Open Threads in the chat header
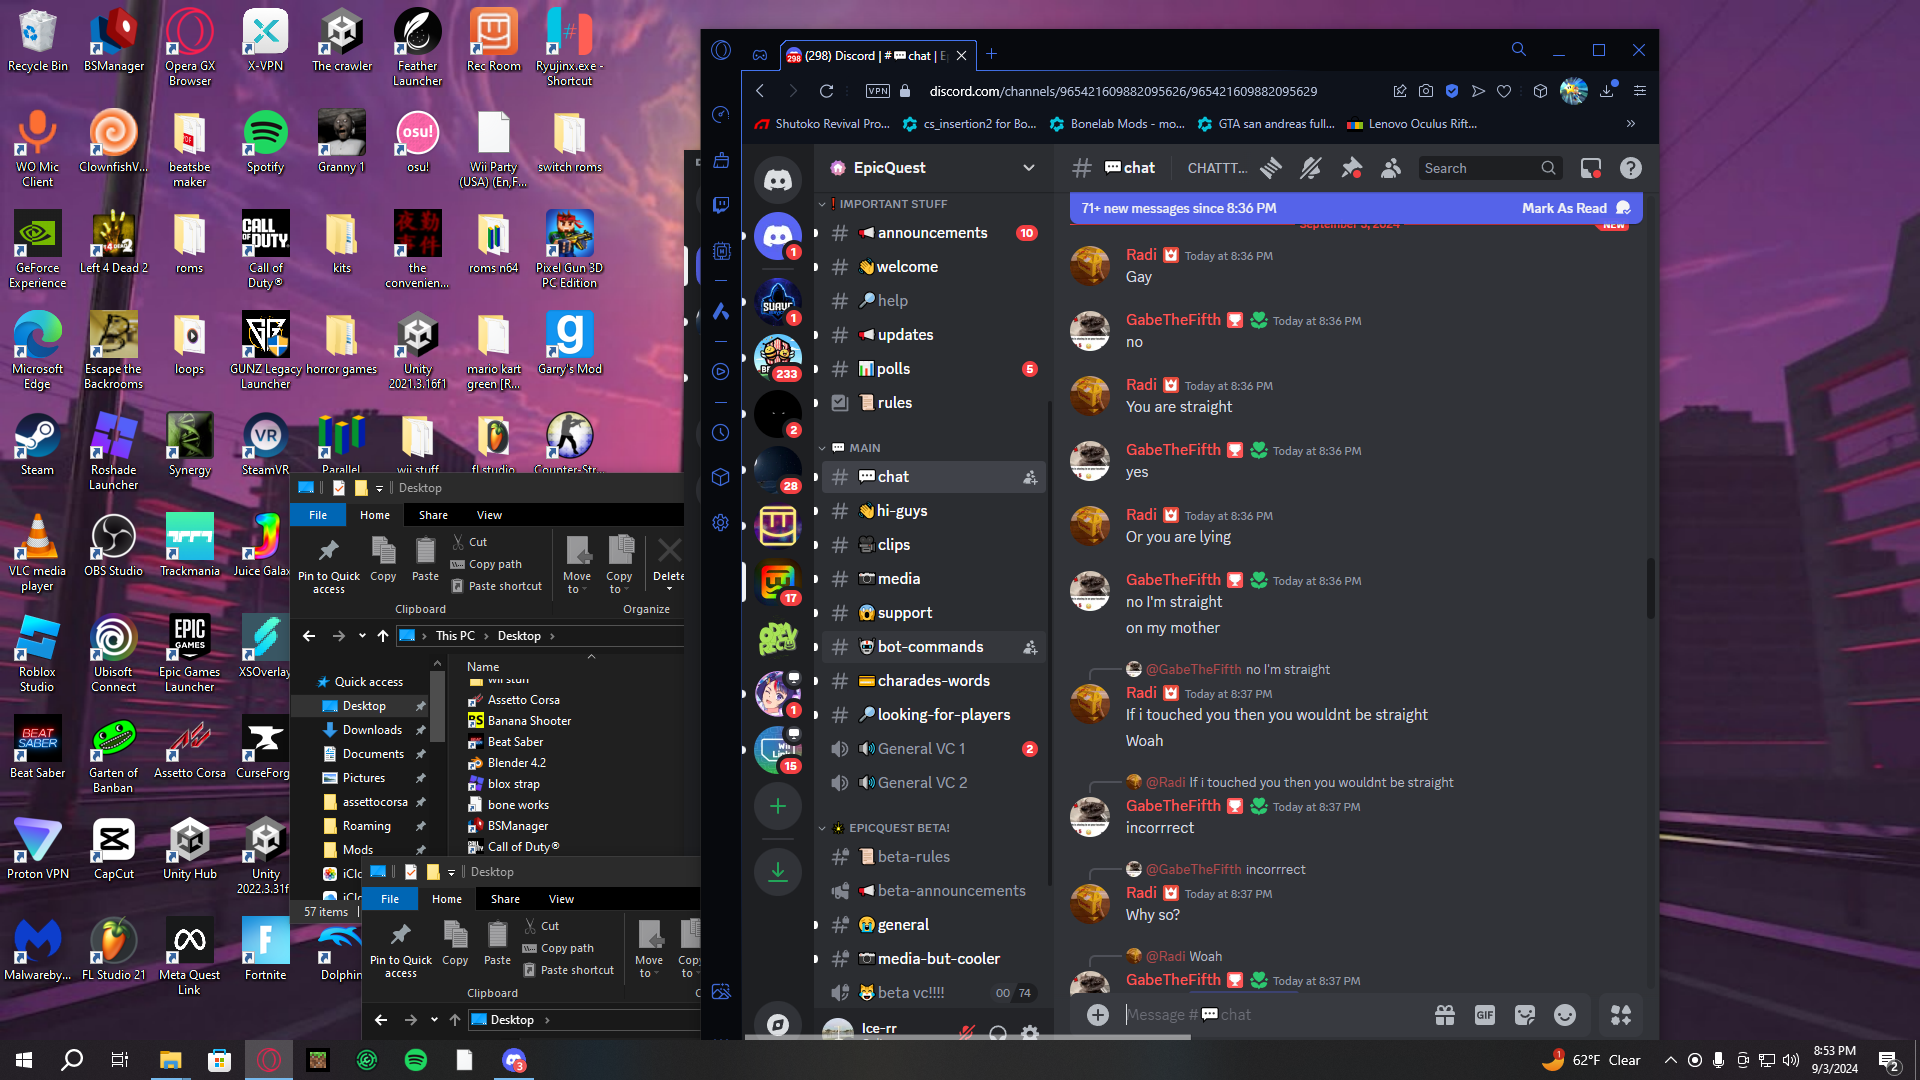The width and height of the screenshot is (1920, 1080). pos(1271,168)
